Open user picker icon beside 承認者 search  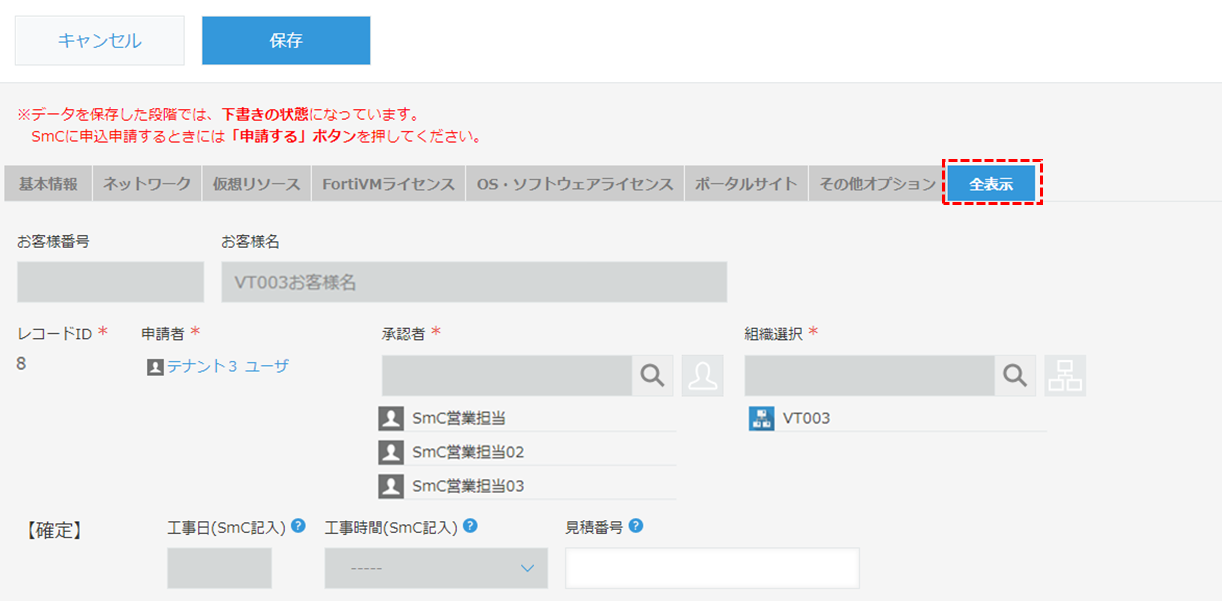[x=703, y=375]
